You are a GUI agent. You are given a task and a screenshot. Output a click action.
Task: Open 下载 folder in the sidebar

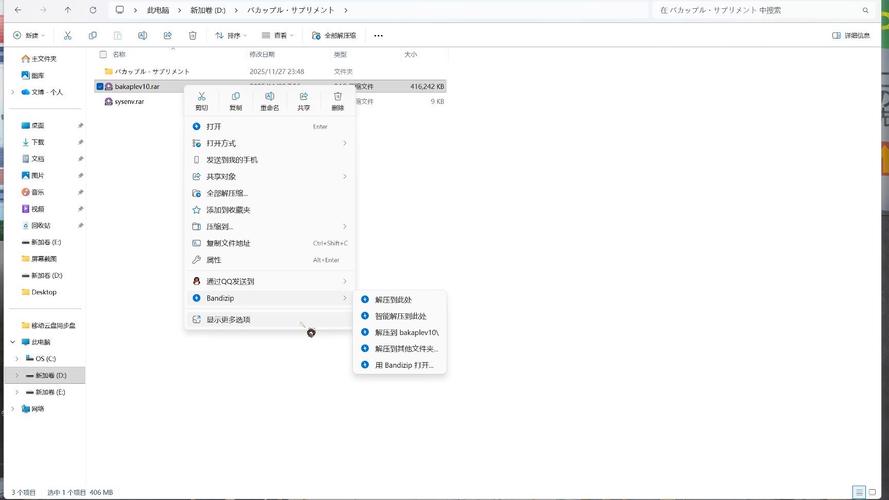(x=38, y=142)
